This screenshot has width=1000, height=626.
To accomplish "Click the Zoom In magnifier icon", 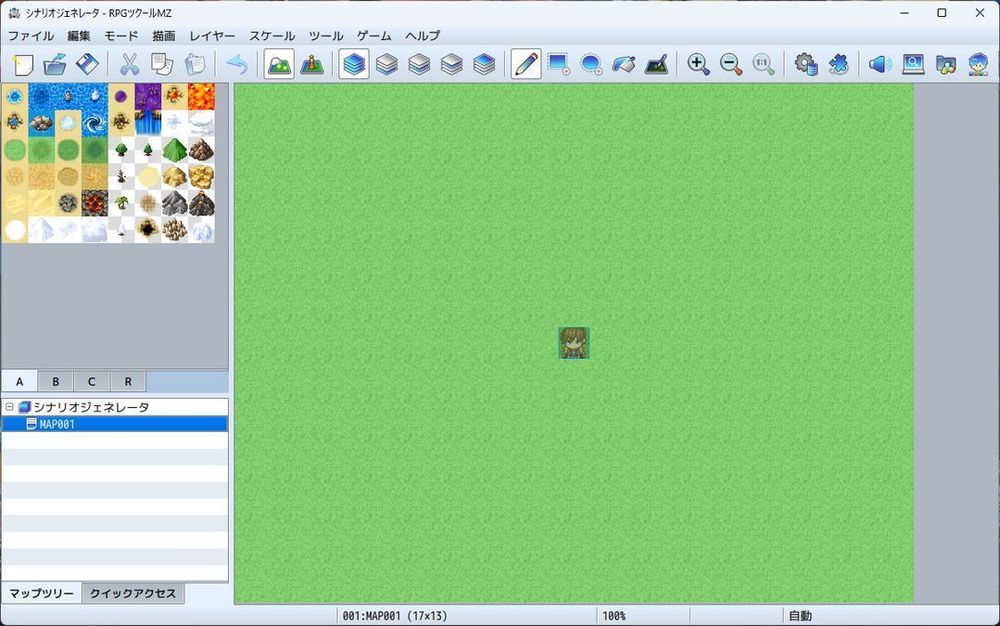I will click(x=698, y=64).
